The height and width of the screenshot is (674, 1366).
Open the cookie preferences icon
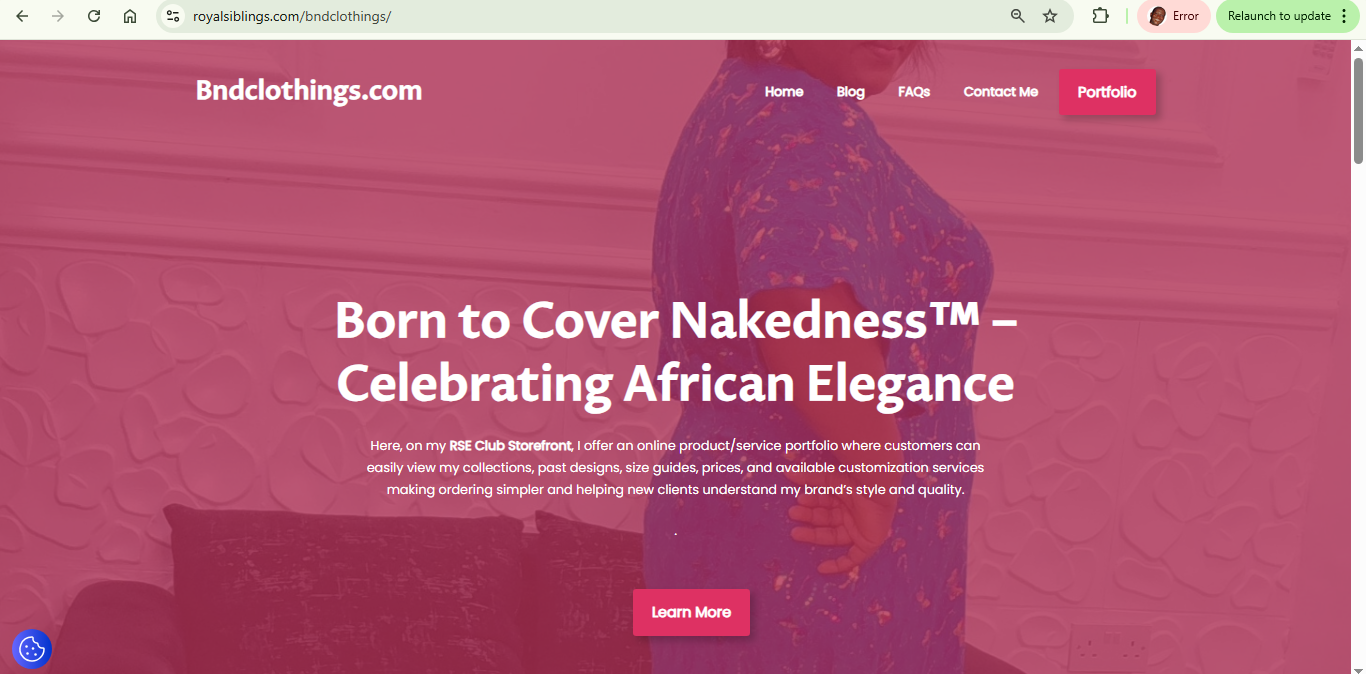click(x=32, y=649)
